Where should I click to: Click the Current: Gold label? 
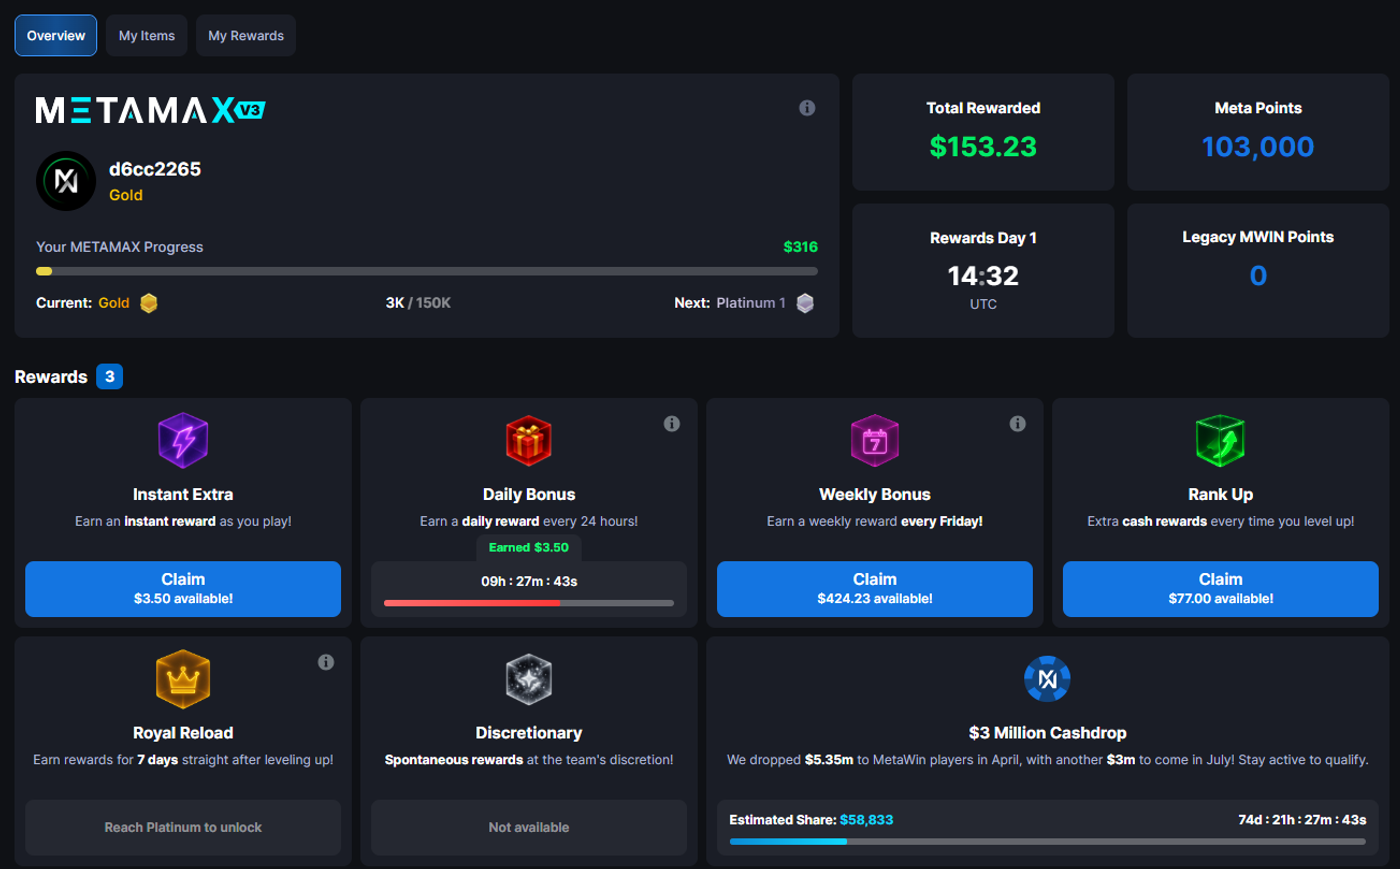[x=83, y=303]
